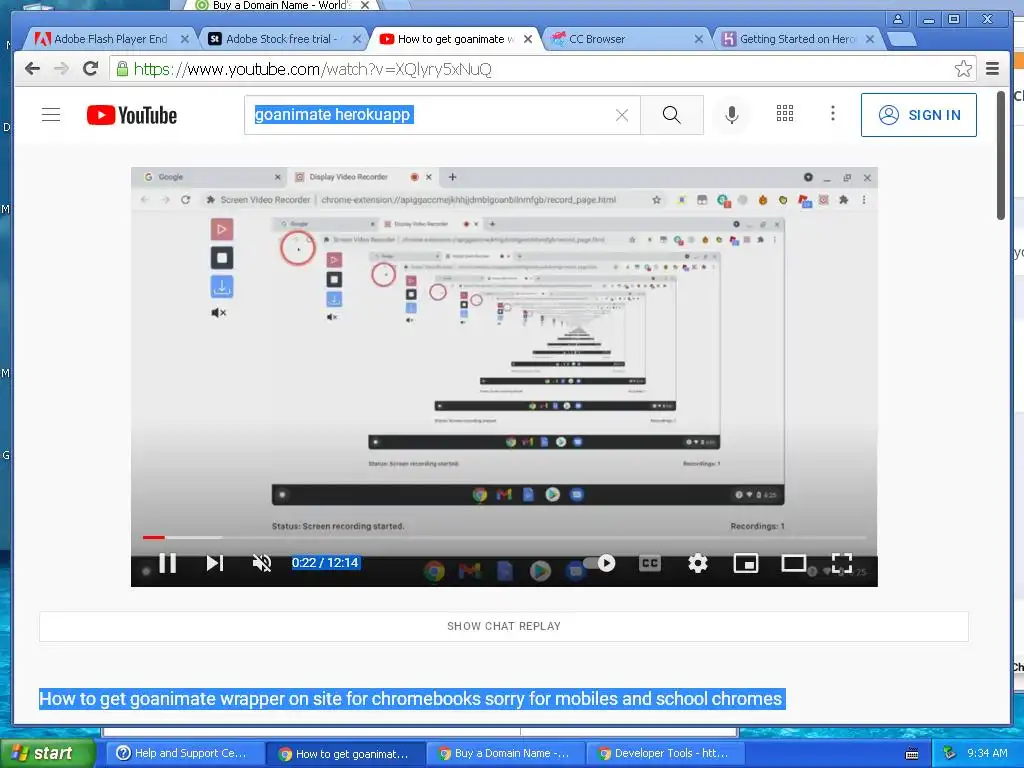Click the network tray icon
Screen dimensions: 1024x768
[x=950, y=753]
